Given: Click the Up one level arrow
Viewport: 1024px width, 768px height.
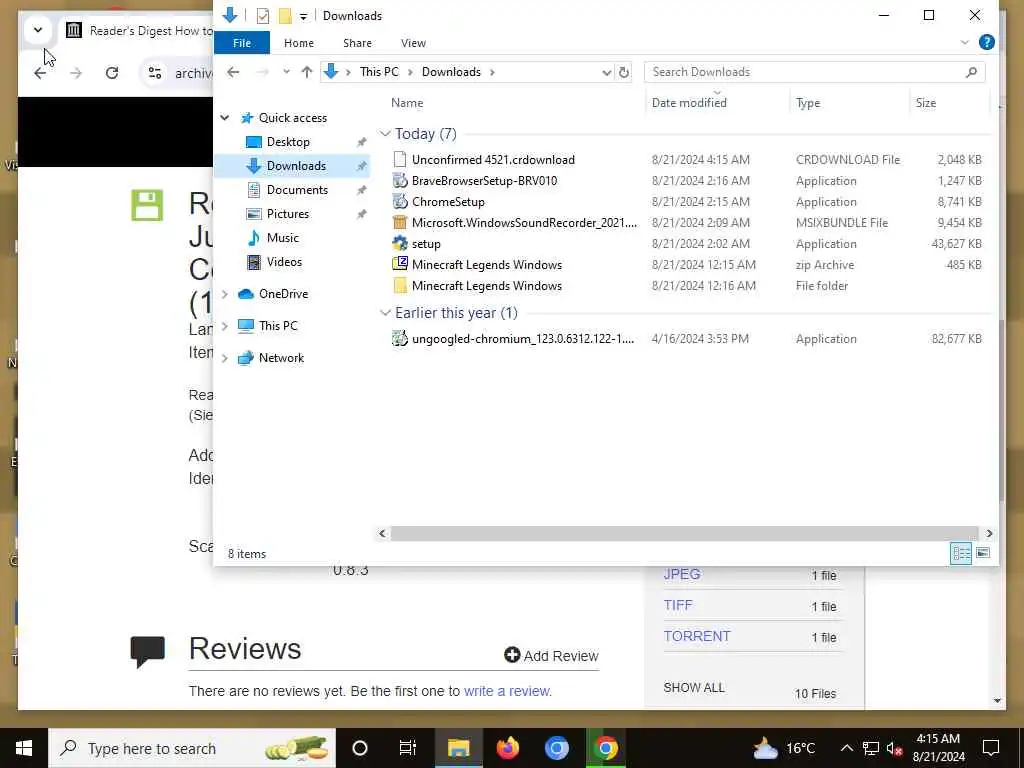Looking at the screenshot, I should pyautogui.click(x=306, y=72).
